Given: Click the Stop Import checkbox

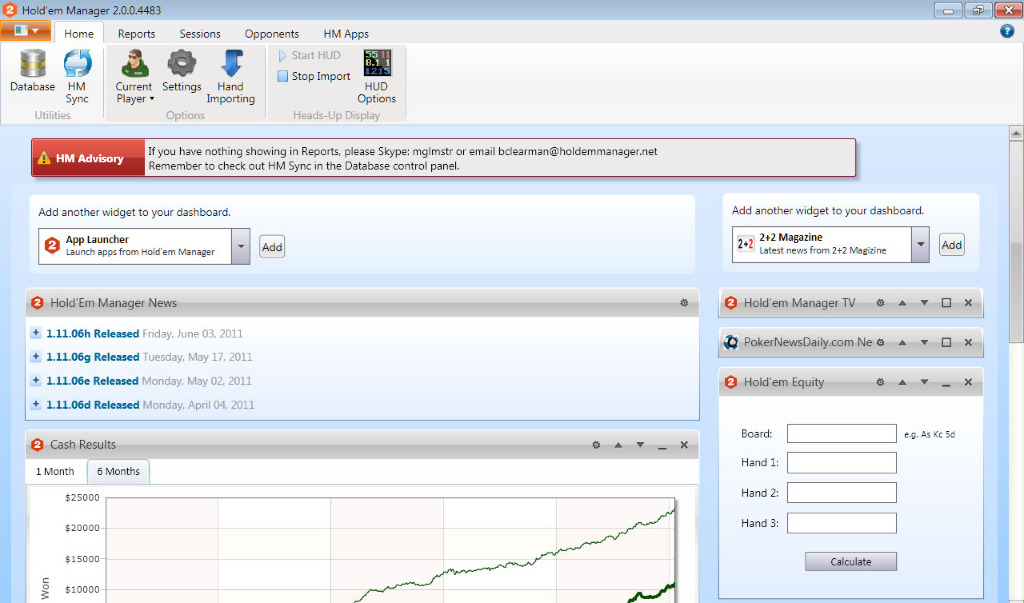Looking at the screenshot, I should [283, 76].
